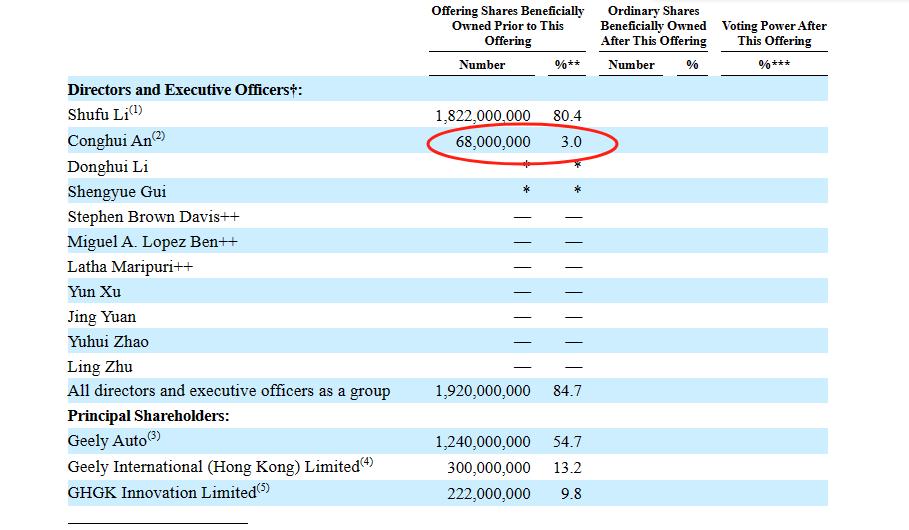Click the Jing Yuan name
This screenshot has width=909, height=530.
pyautogui.click(x=101, y=317)
